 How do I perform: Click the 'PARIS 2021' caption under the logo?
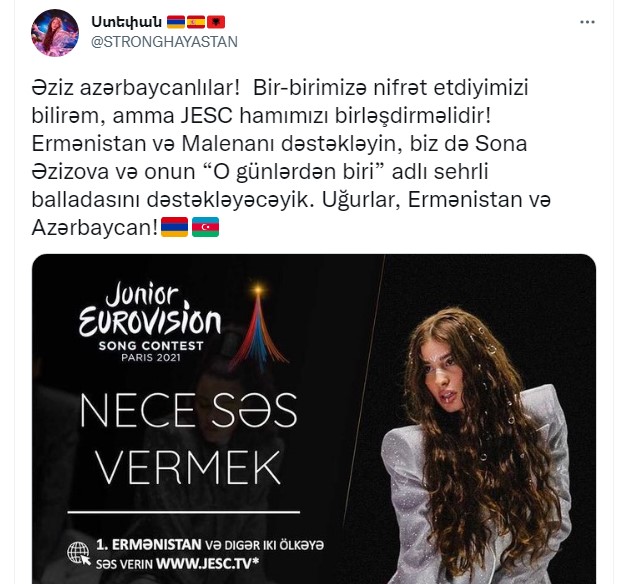(x=151, y=357)
